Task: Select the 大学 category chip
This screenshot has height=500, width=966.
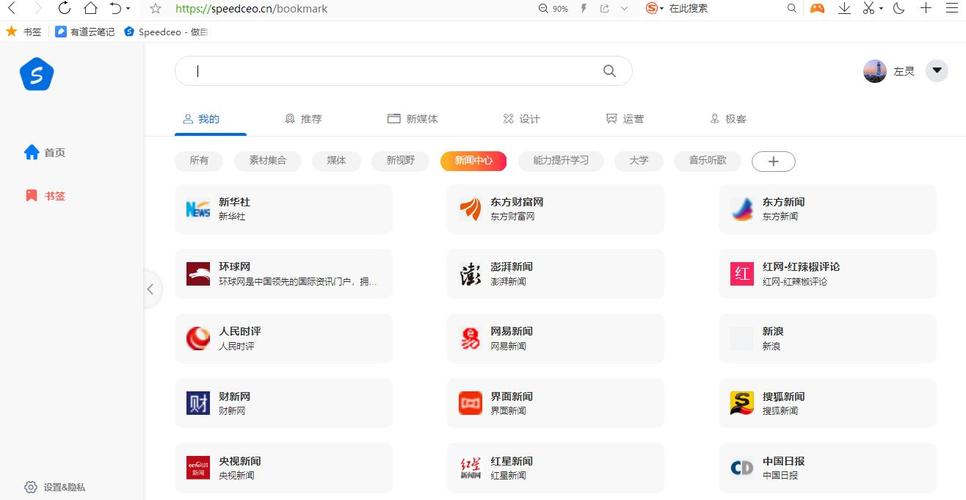Action: coord(639,161)
